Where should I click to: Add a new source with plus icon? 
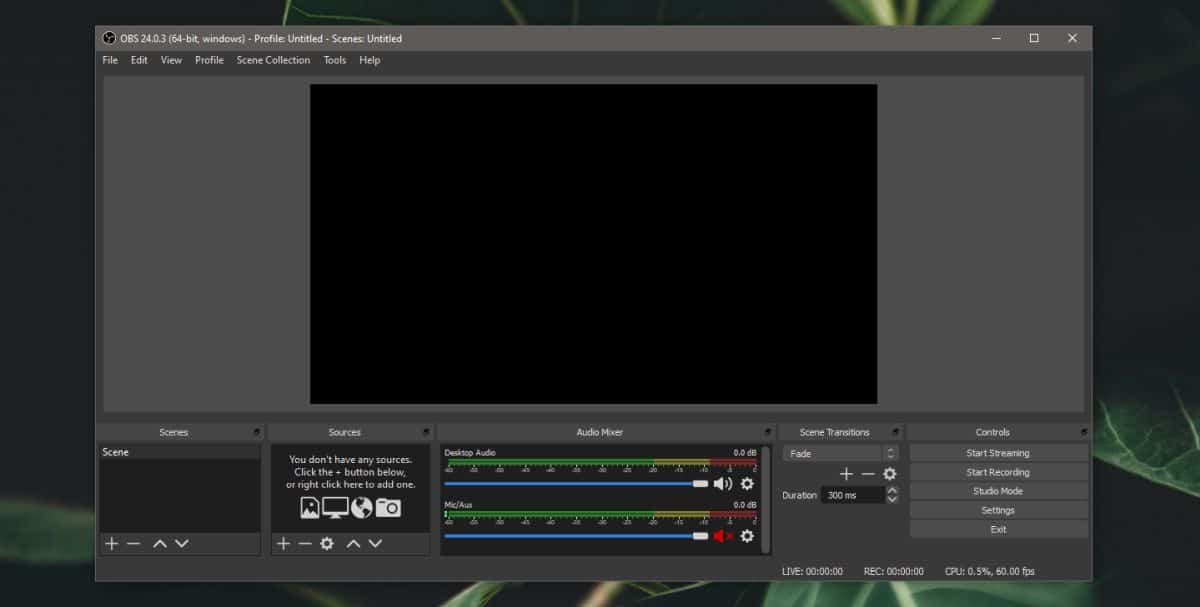click(283, 543)
